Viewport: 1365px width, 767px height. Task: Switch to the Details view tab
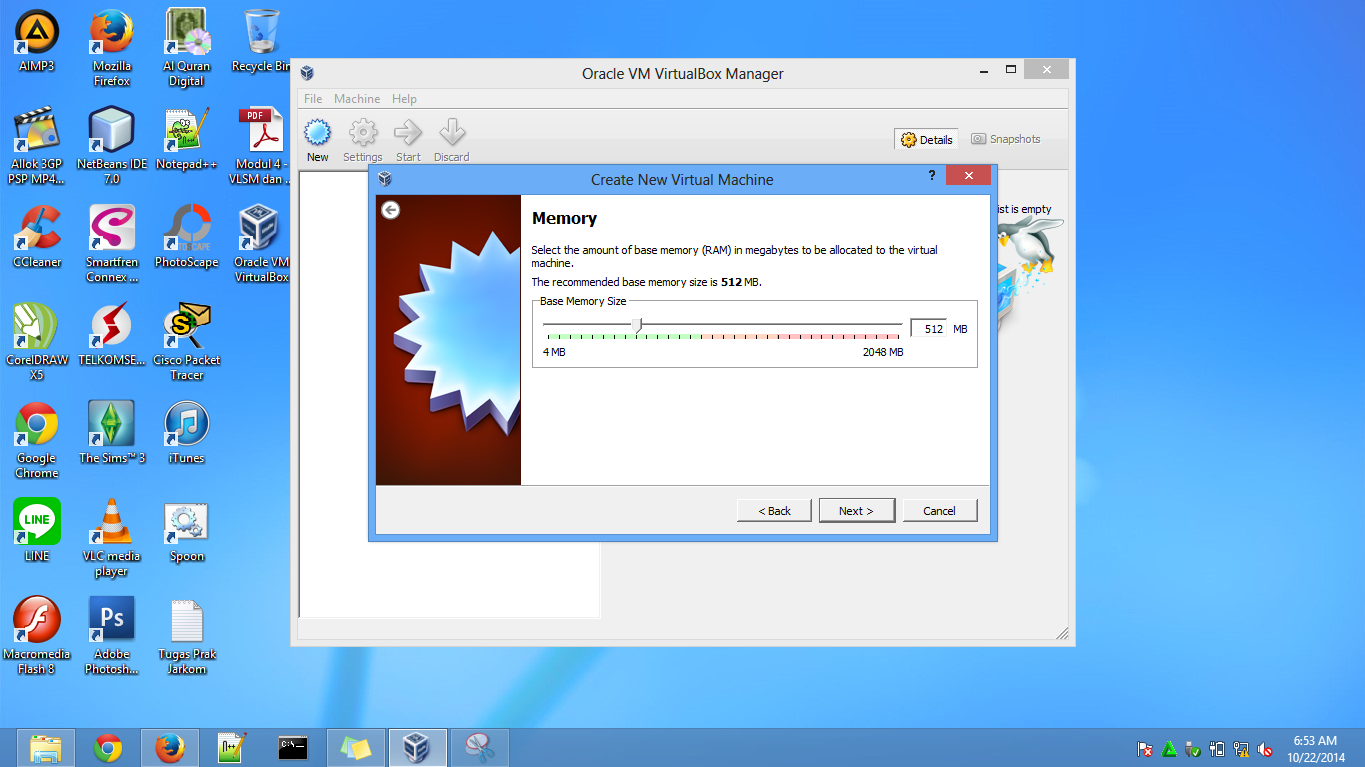pyautogui.click(x=926, y=139)
